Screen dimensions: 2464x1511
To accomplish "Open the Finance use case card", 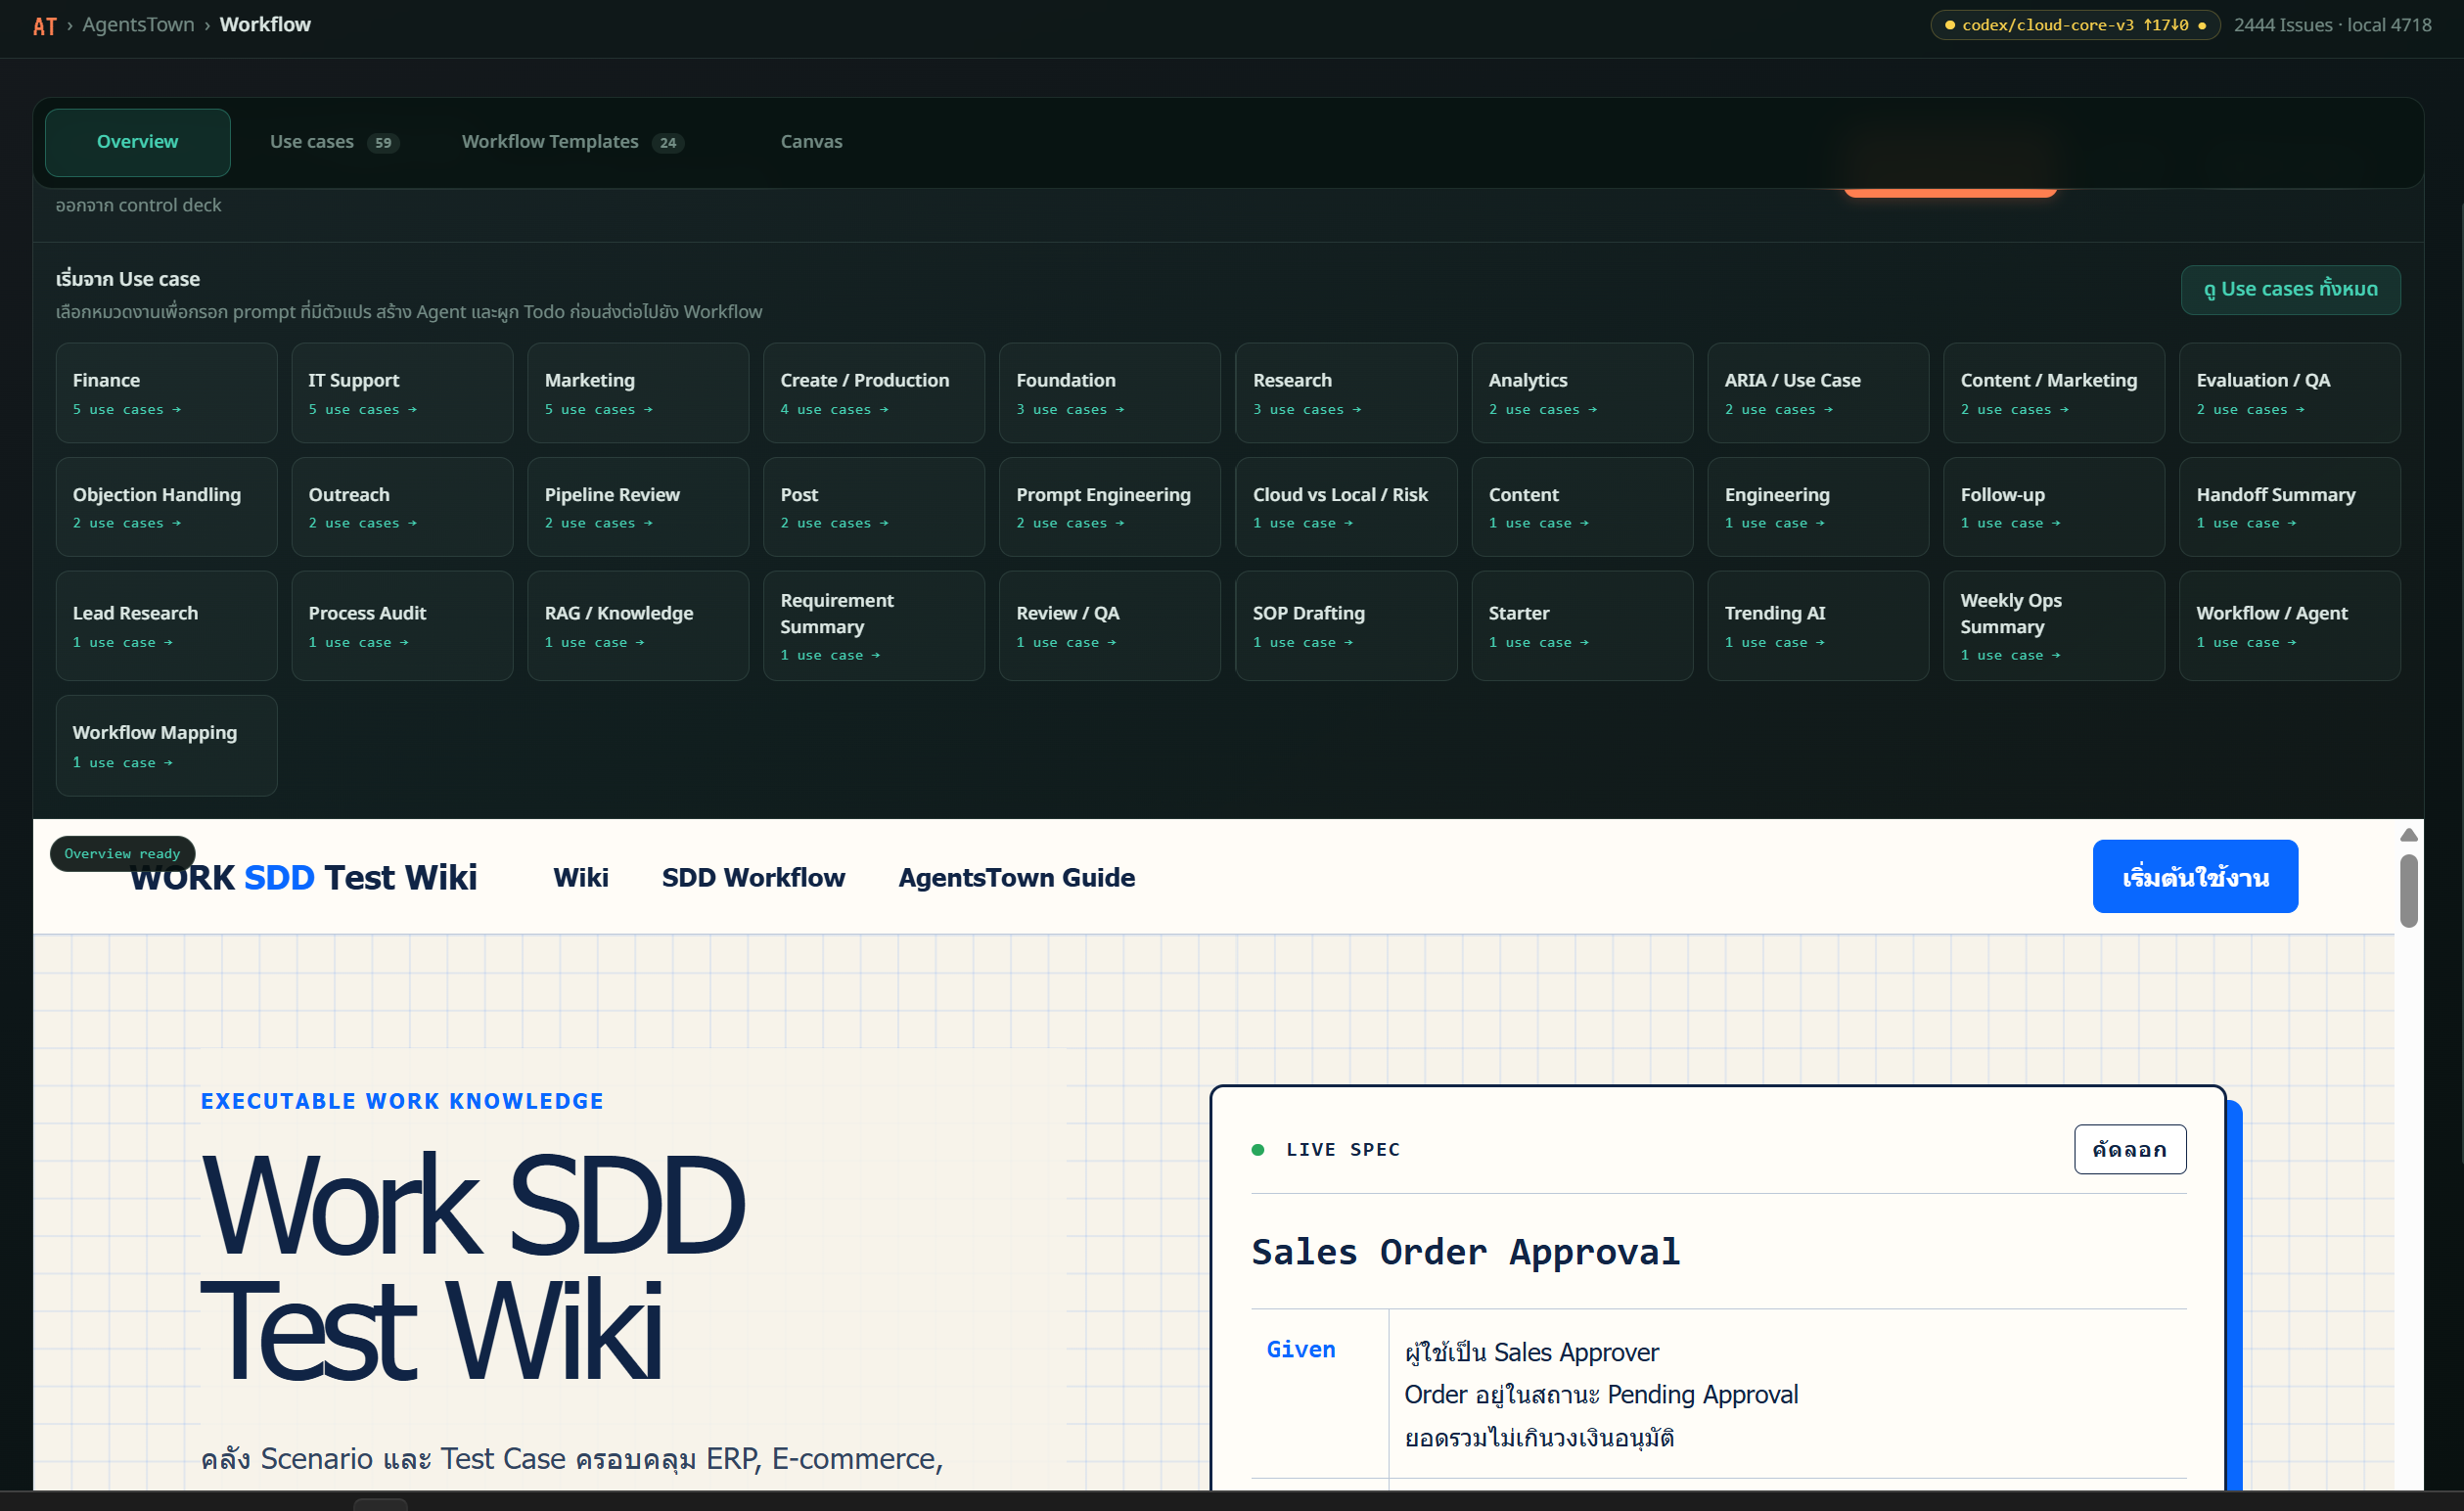I will coord(166,393).
